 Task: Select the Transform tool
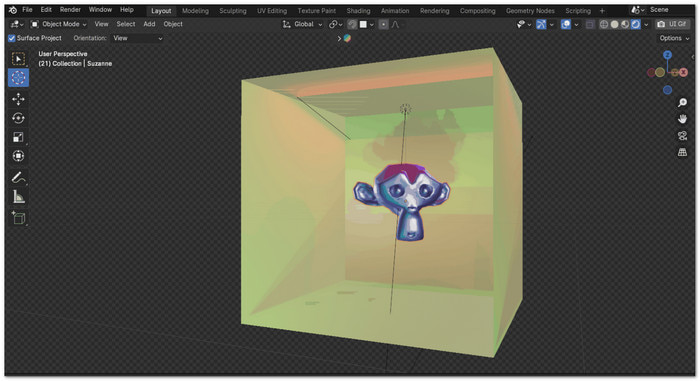tap(18, 156)
